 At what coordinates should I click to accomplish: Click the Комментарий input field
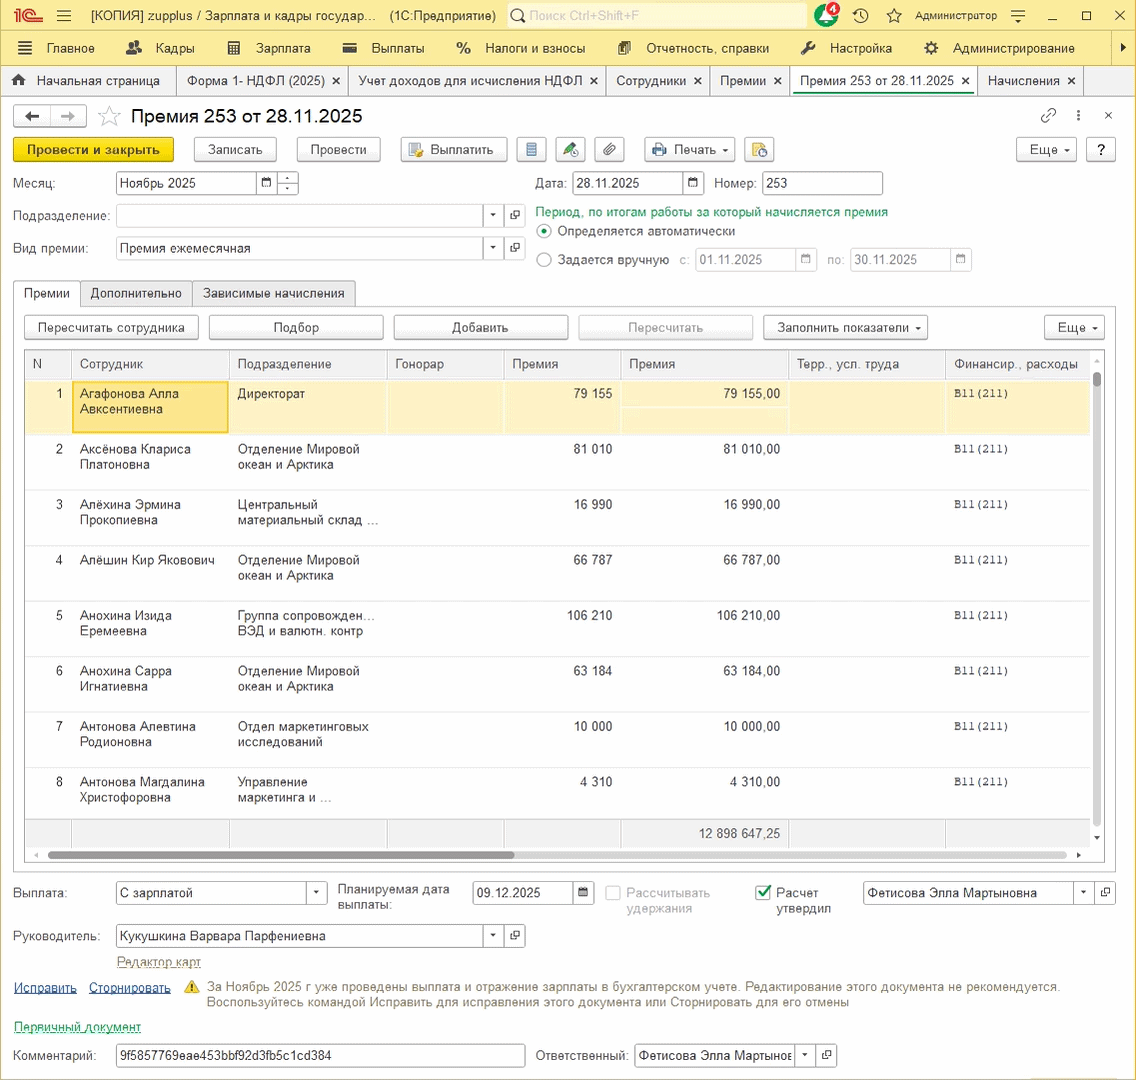click(x=320, y=1055)
